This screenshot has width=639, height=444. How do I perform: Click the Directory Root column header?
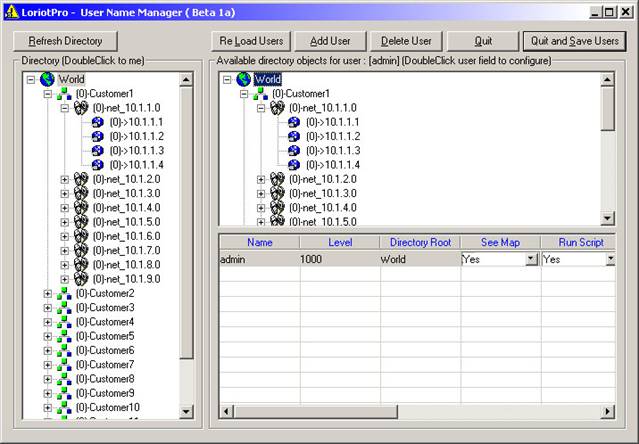click(420, 242)
